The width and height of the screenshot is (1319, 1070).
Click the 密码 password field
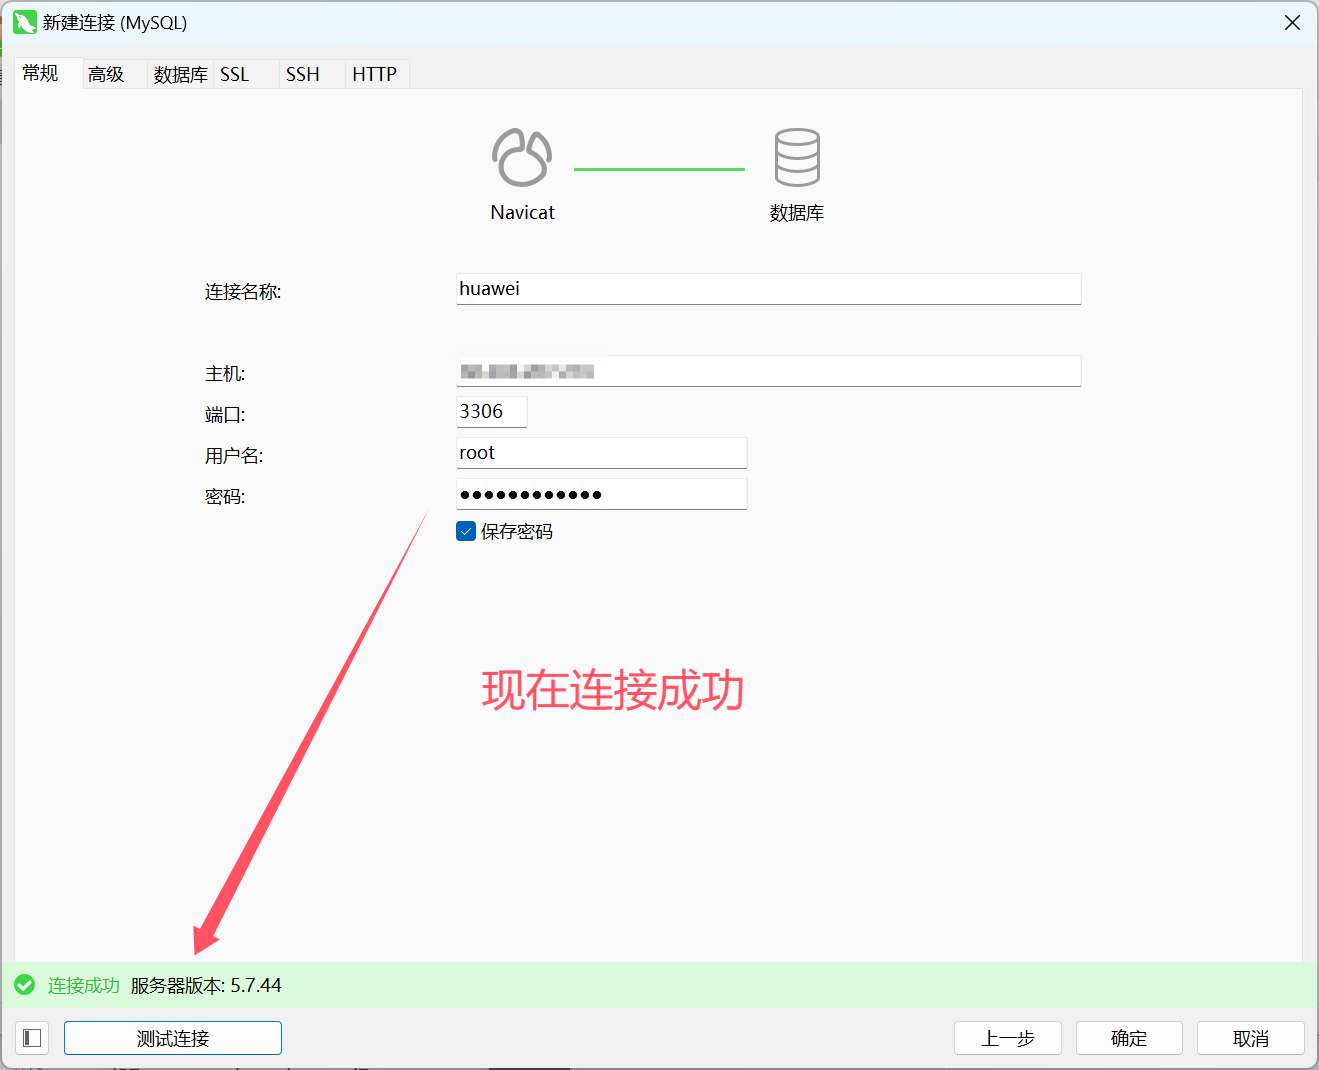[602, 494]
